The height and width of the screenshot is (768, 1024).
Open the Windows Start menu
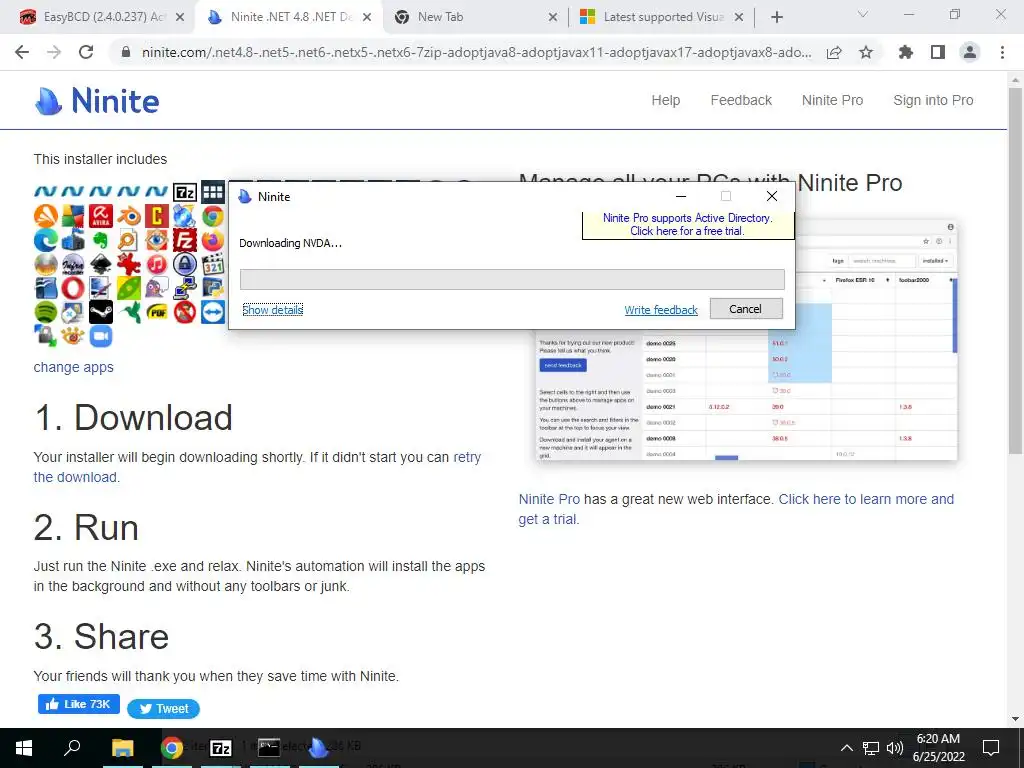point(24,748)
